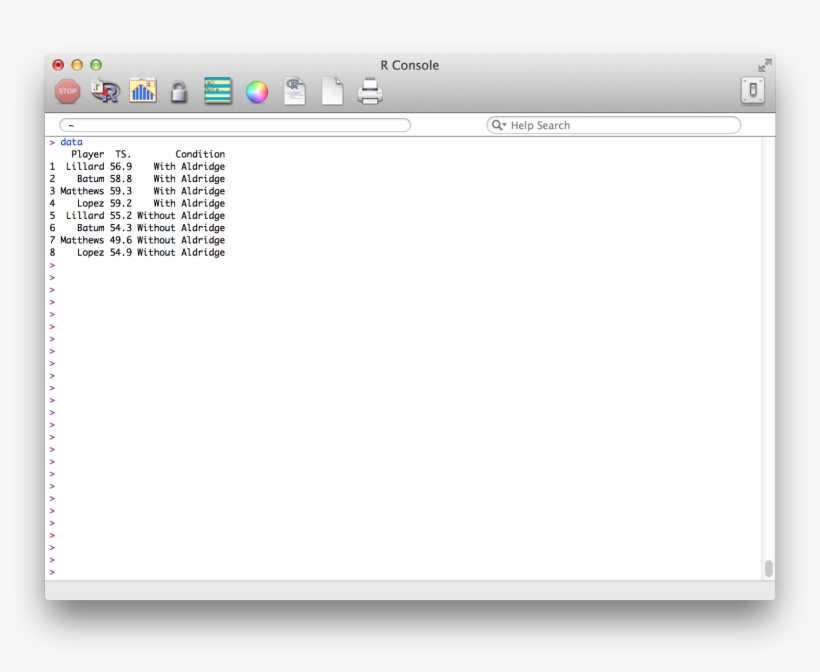
Task: Open a document in the editor
Action: tap(294, 92)
